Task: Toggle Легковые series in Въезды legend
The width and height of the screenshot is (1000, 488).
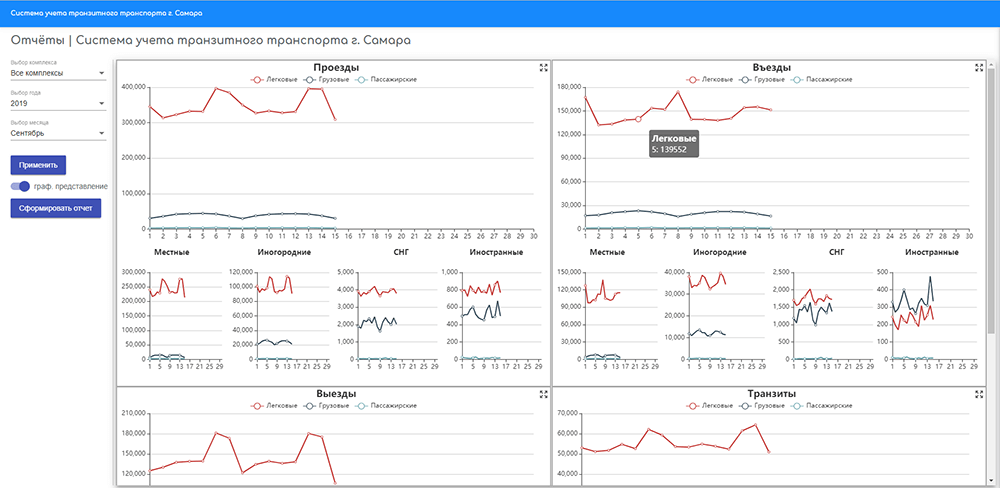Action: click(710, 80)
